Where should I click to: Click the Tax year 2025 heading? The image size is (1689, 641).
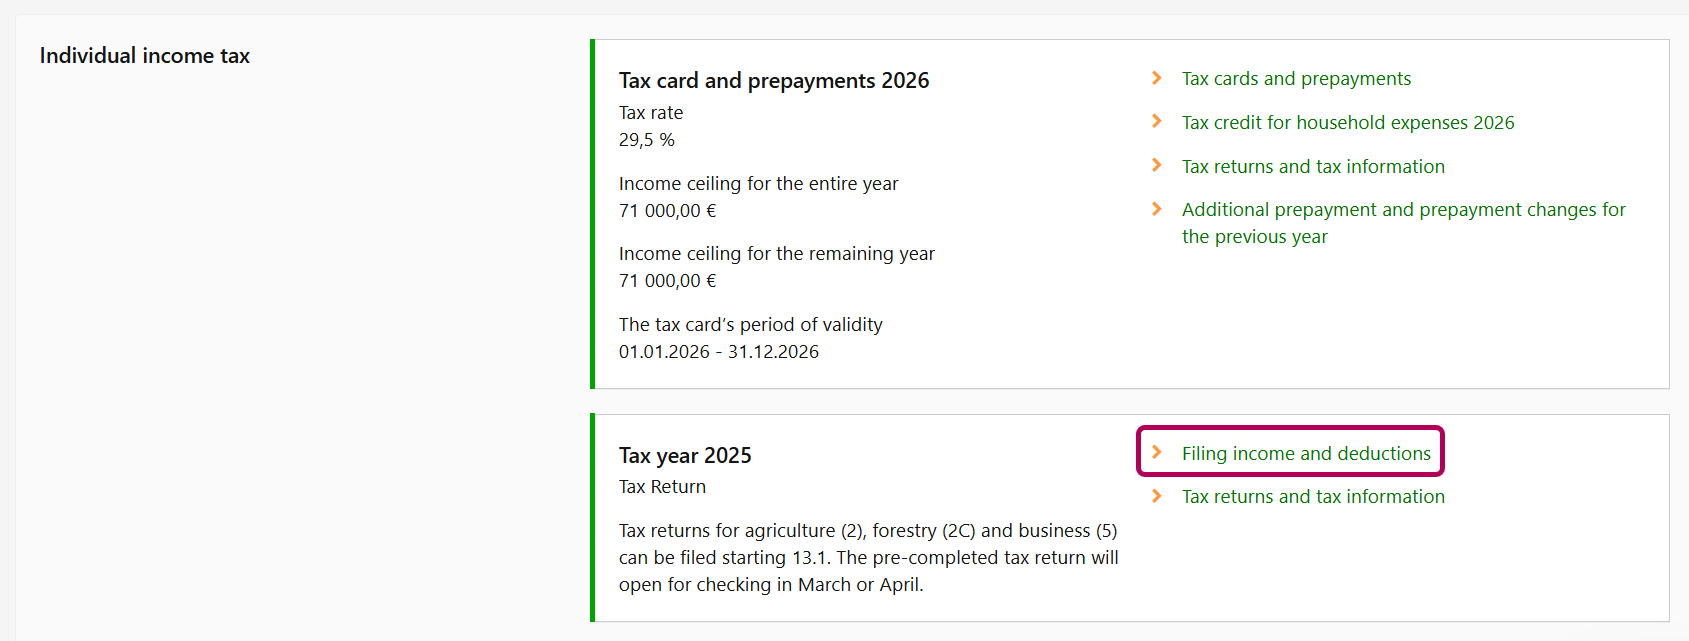pyautogui.click(x=685, y=456)
